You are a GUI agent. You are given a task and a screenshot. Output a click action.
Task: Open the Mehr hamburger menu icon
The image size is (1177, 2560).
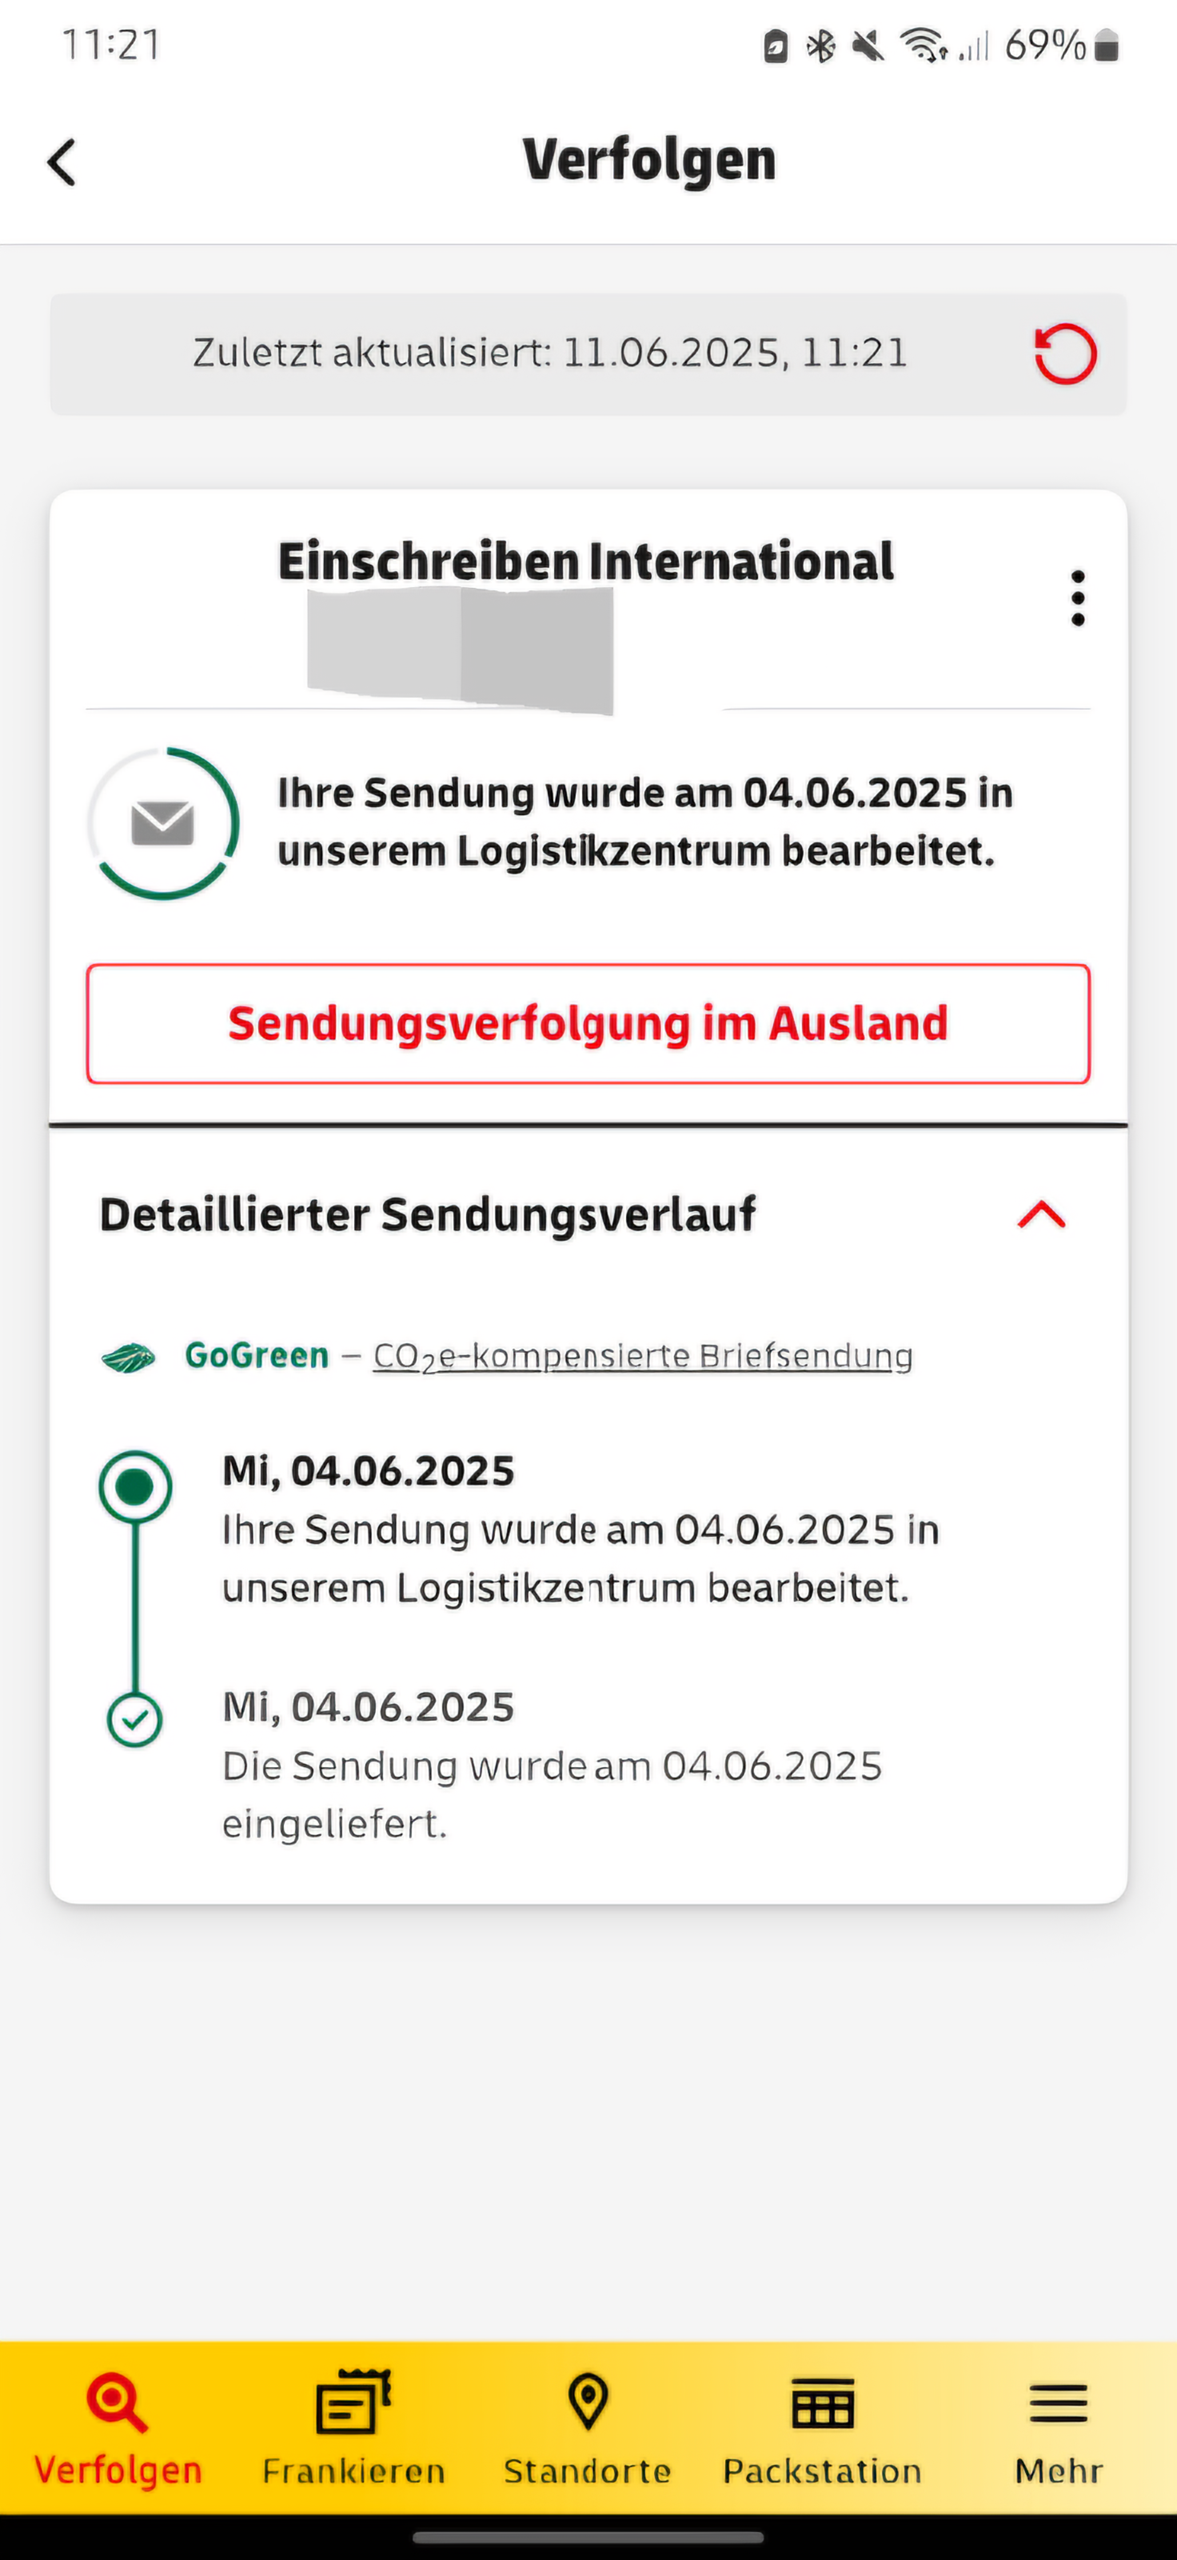pos(1057,2400)
